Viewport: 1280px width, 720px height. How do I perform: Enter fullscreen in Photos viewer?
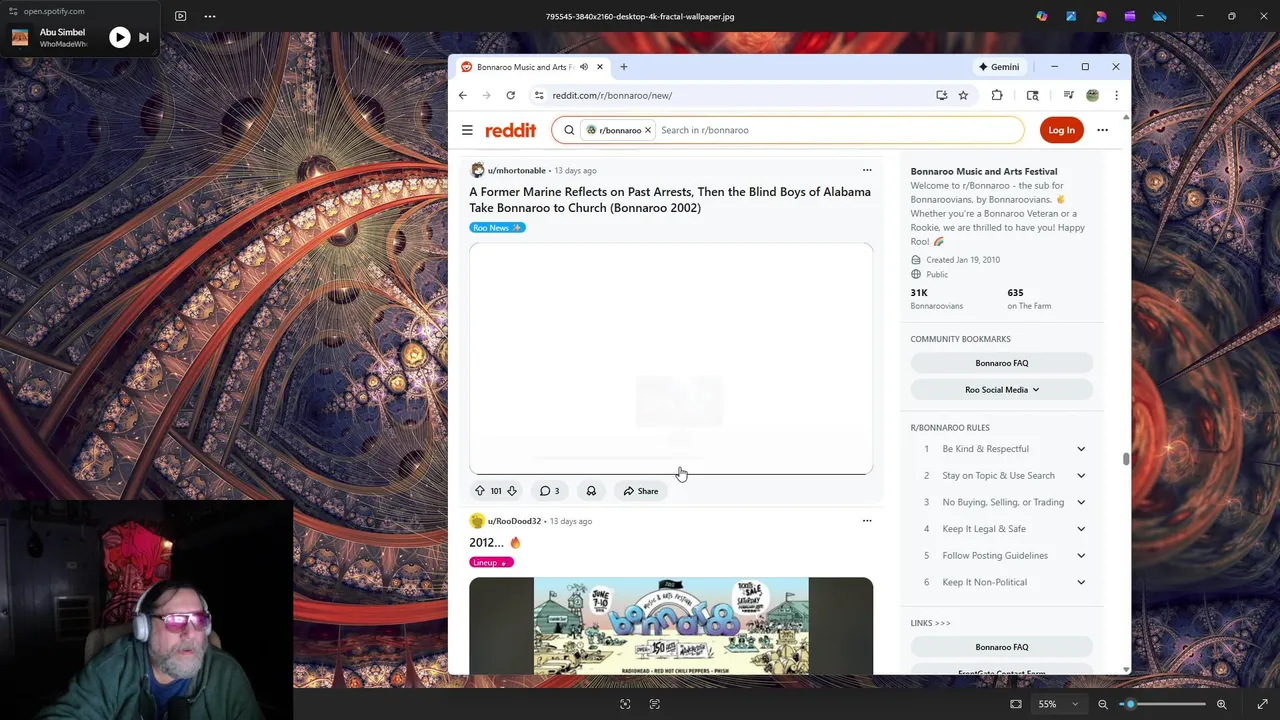[1262, 704]
